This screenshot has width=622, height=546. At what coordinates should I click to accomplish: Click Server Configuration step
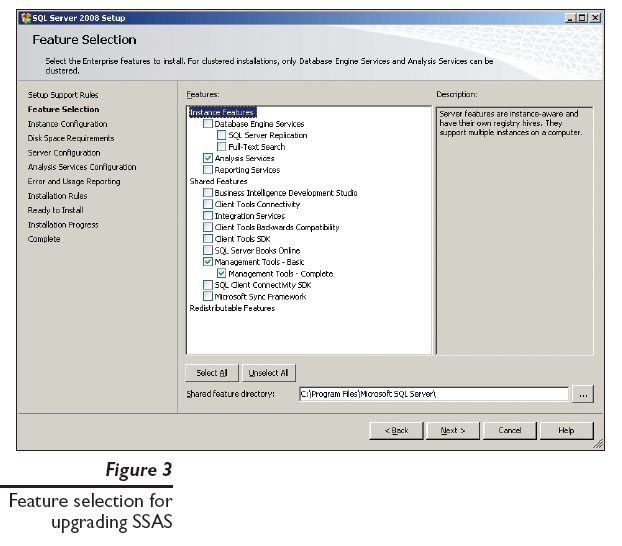click(64, 153)
